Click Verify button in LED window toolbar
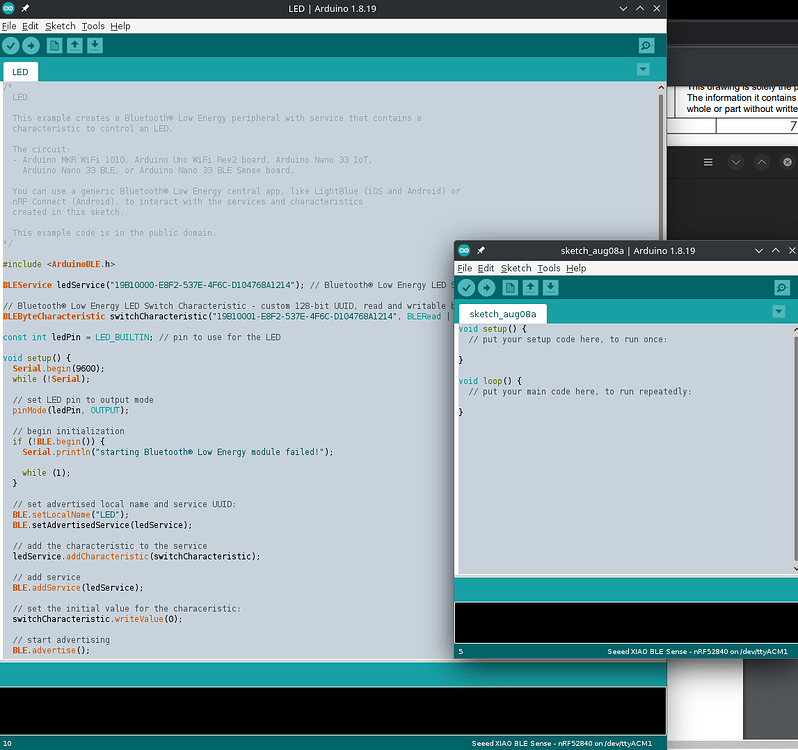The width and height of the screenshot is (798, 750). tap(11, 46)
